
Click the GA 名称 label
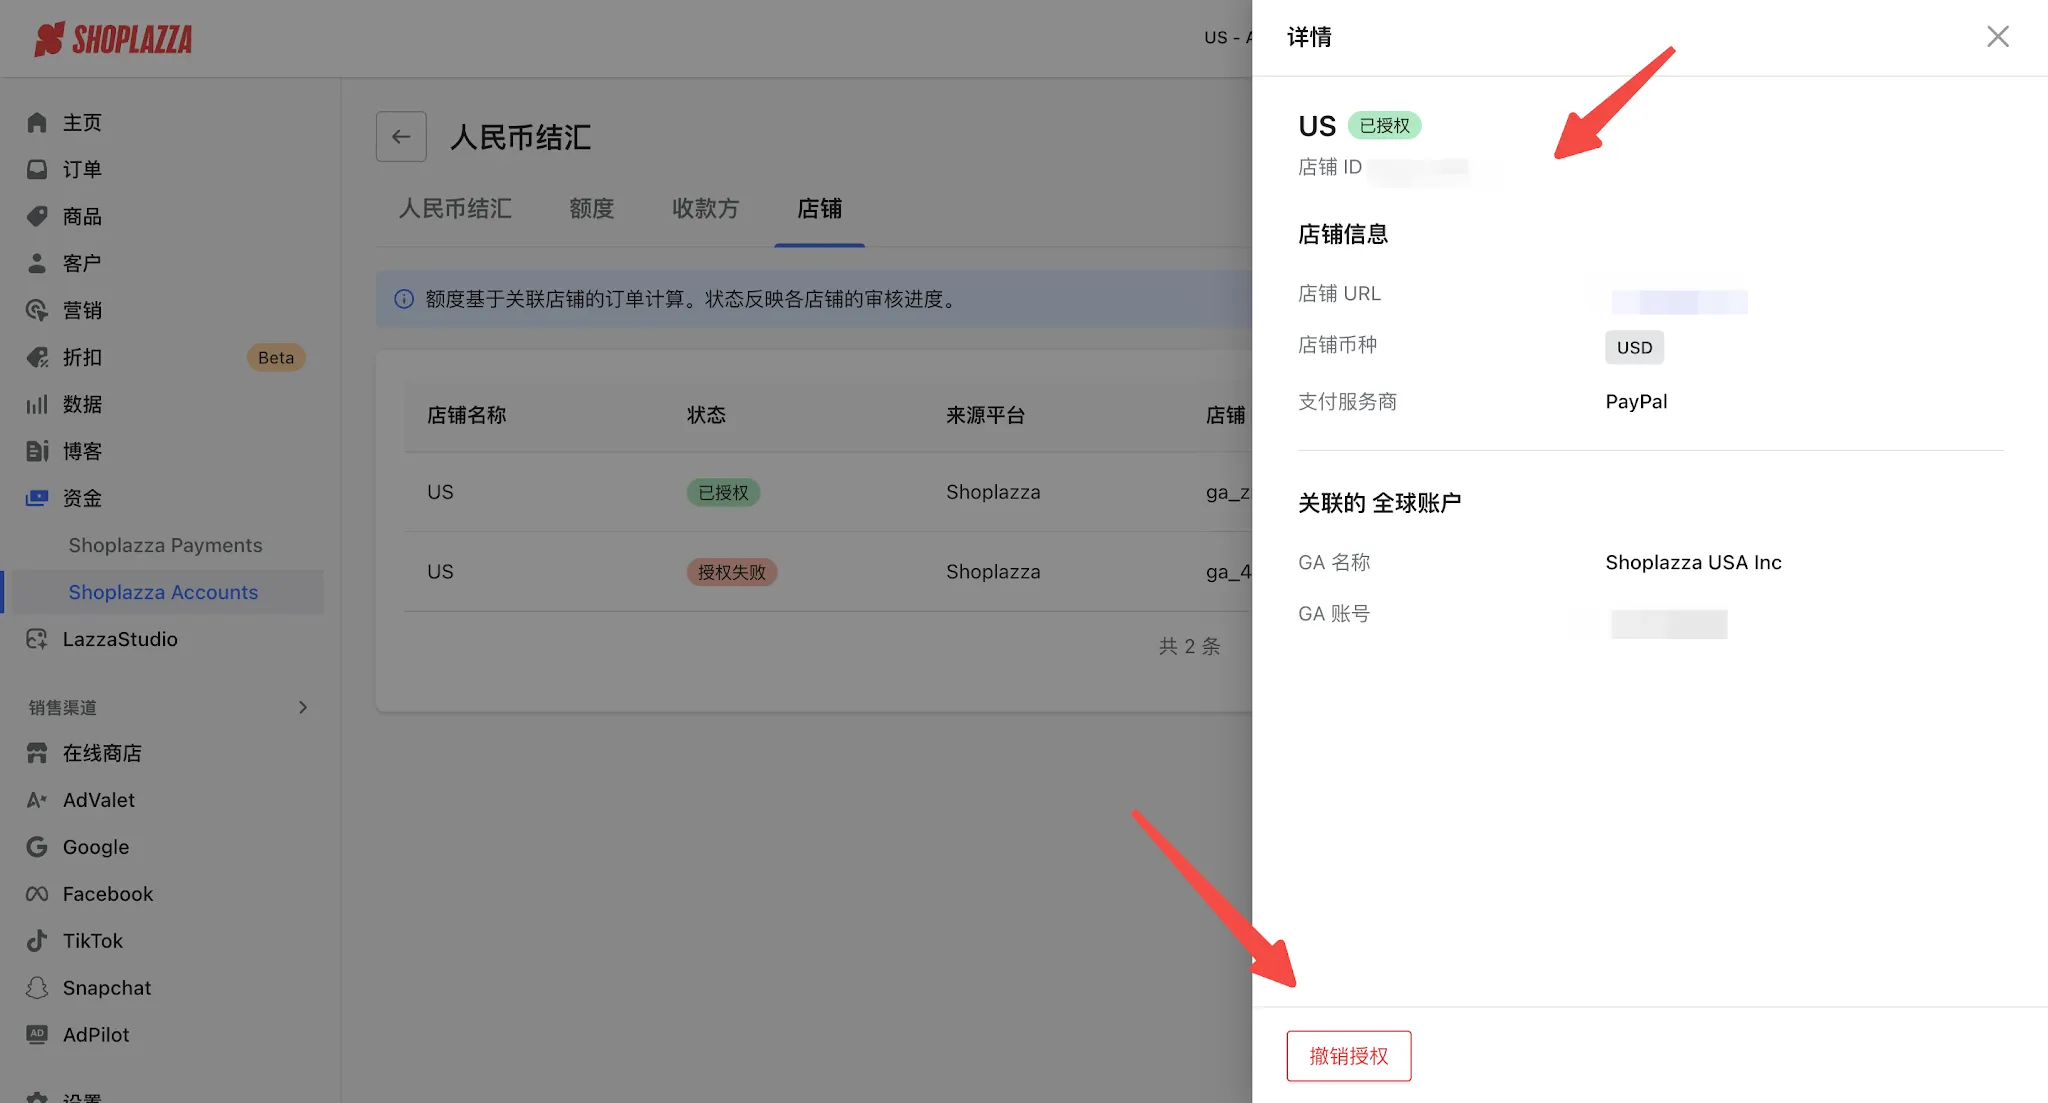pyautogui.click(x=1334, y=562)
